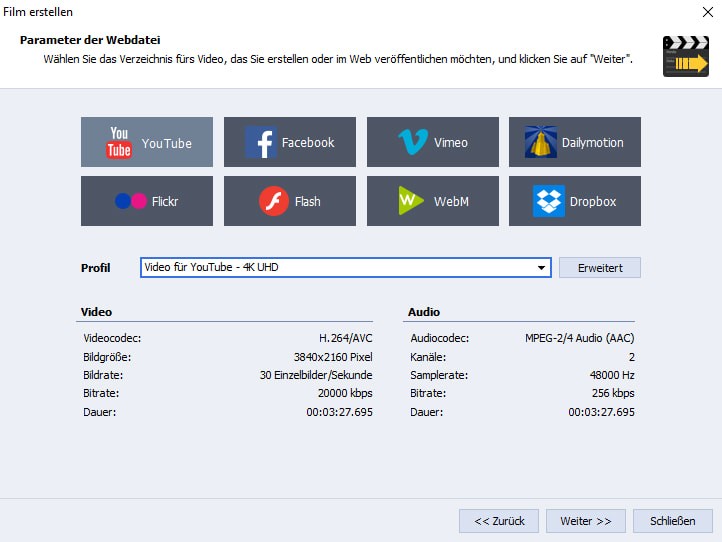Click the clapperboard icon in the header
The image size is (722, 542).
click(685, 57)
